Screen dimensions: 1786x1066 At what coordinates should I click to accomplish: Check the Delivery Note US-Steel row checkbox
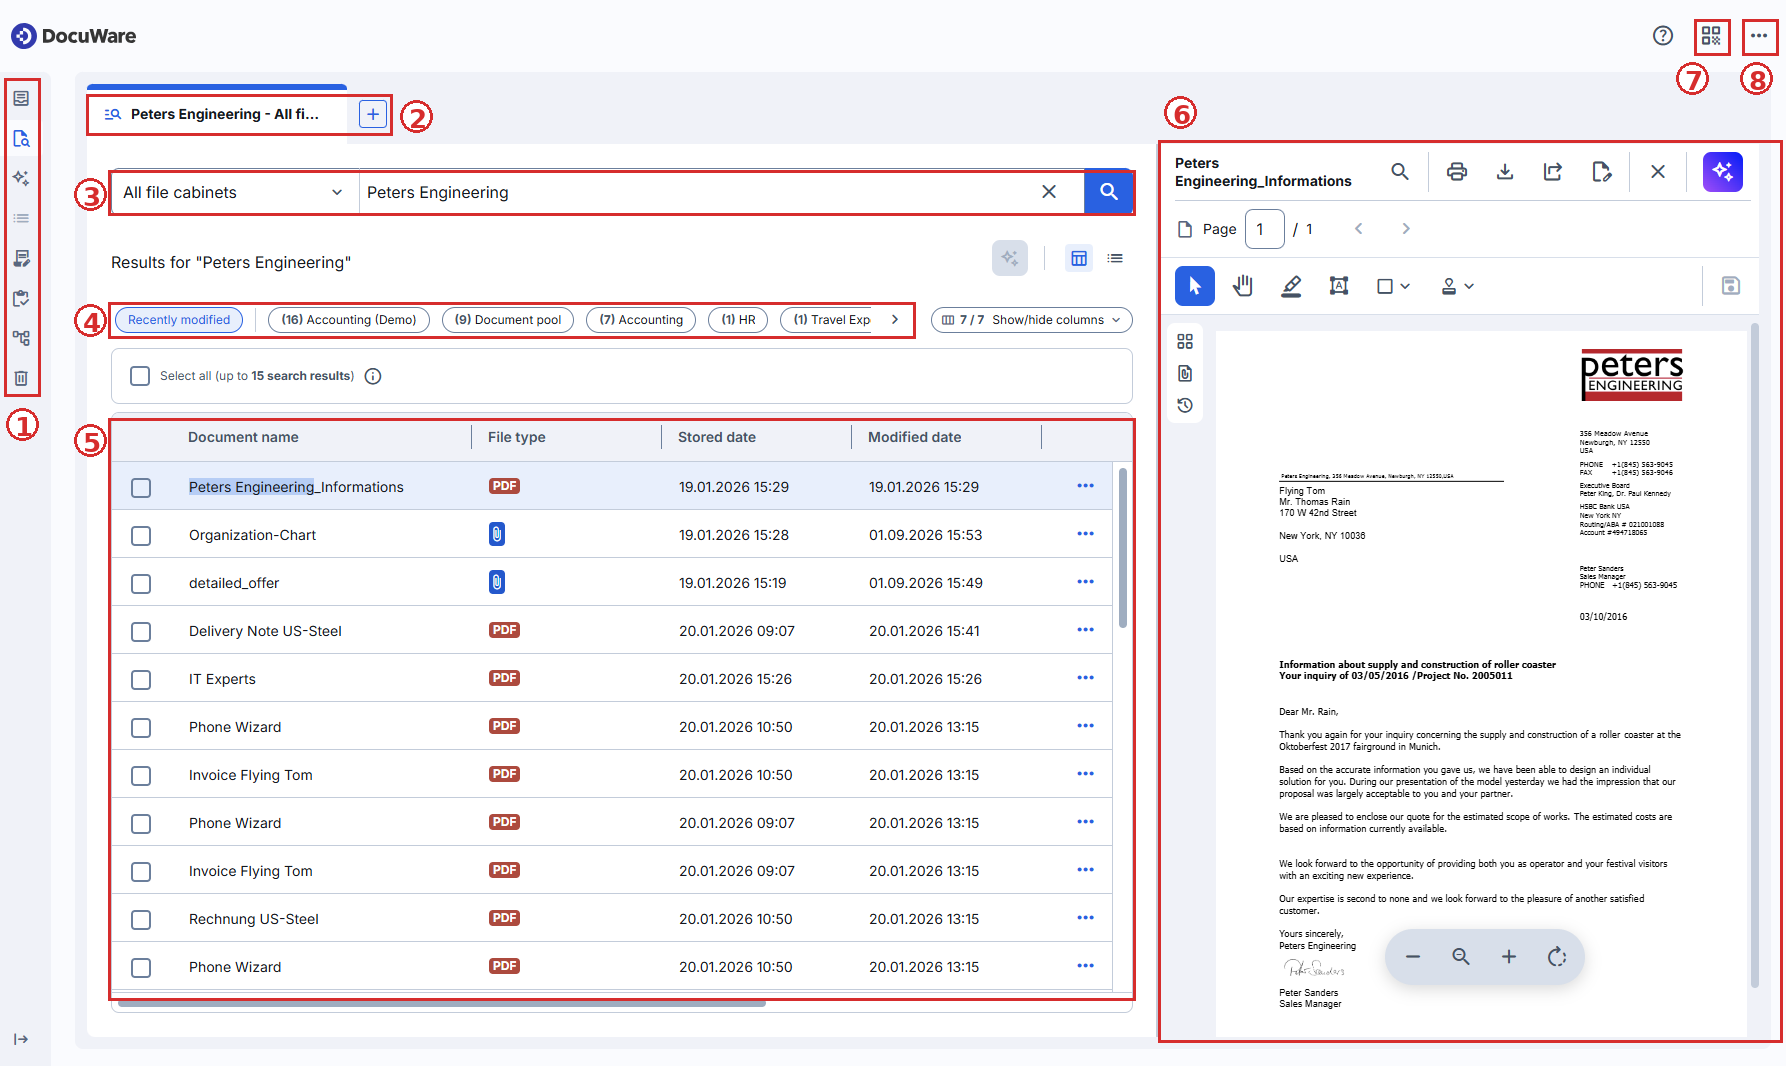(141, 631)
